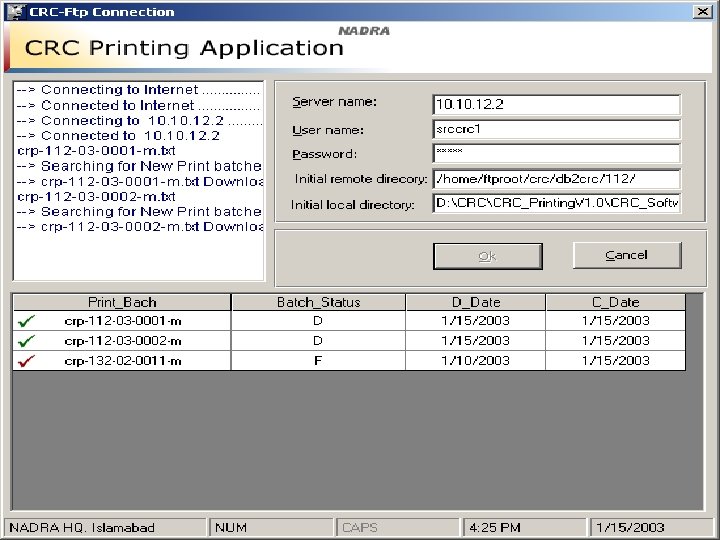Click the 'Server name:' label
The image size is (720, 540).
click(x=334, y=101)
